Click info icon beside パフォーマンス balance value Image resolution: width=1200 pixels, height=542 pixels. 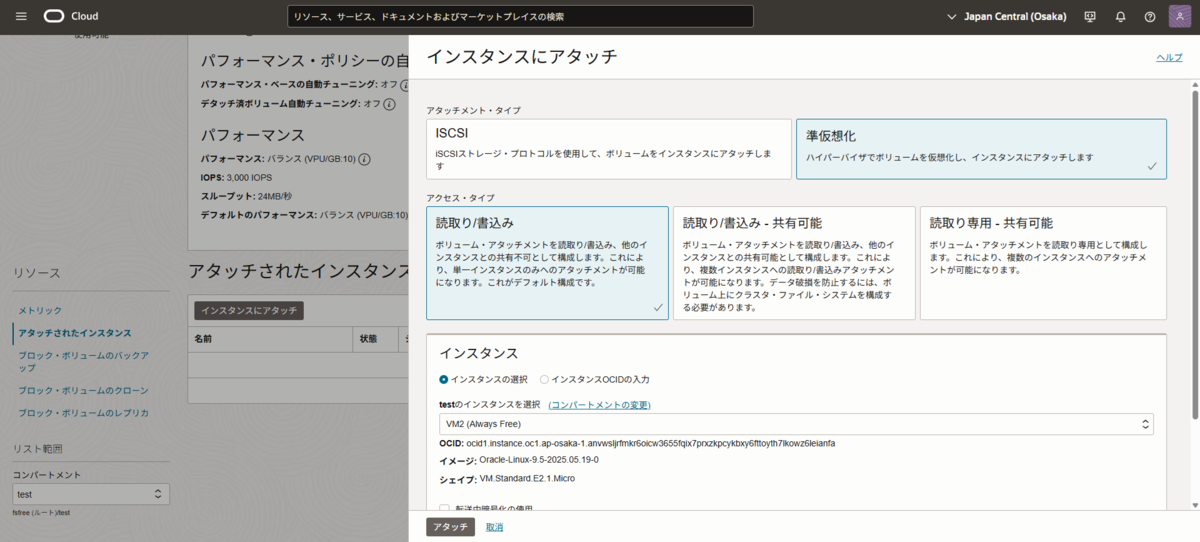coord(364,159)
